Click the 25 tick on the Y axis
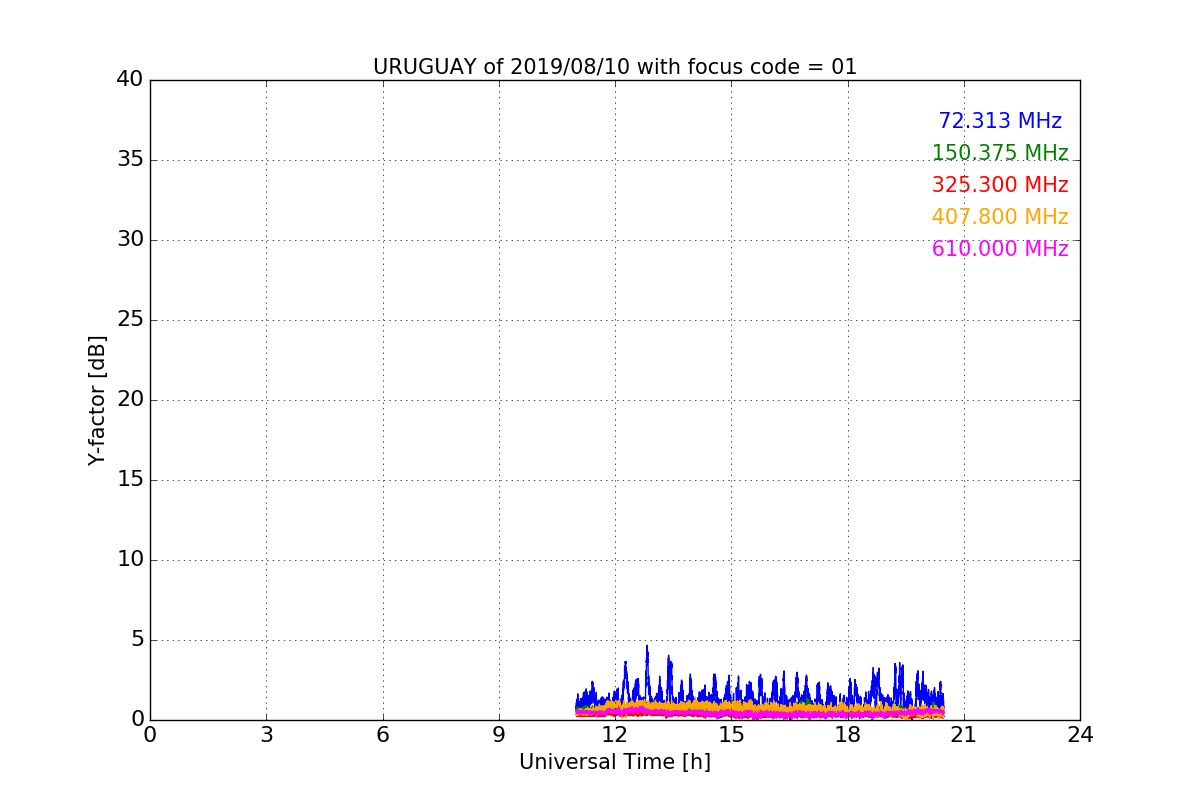 (130, 320)
